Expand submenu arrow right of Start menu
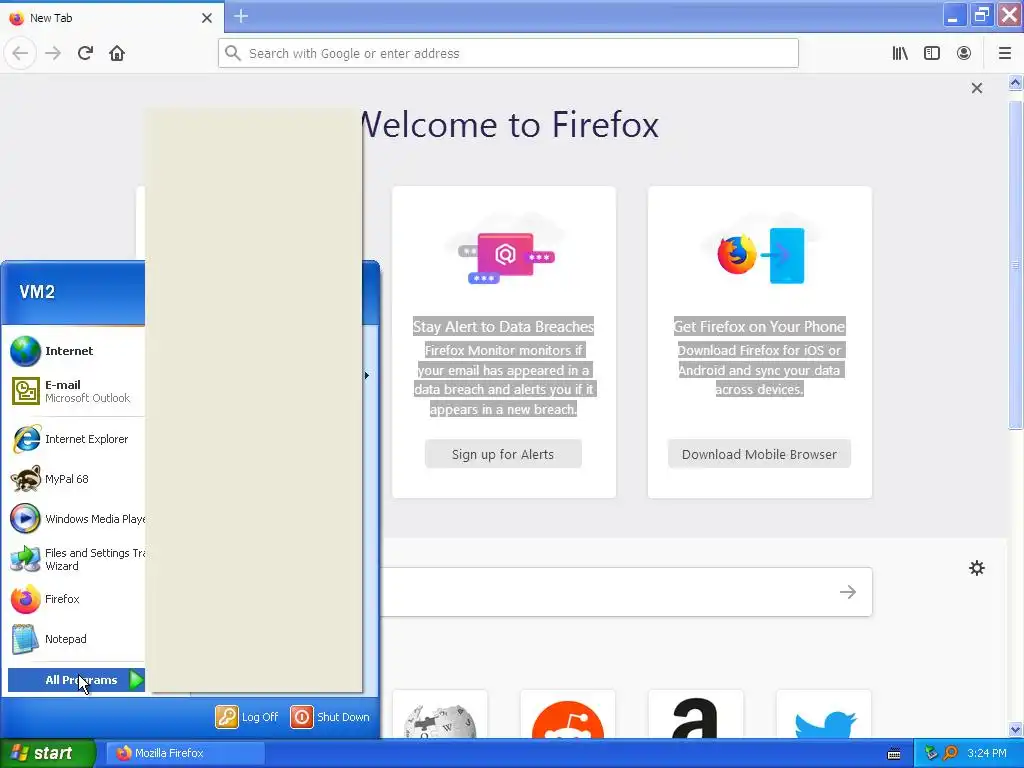 tap(367, 376)
